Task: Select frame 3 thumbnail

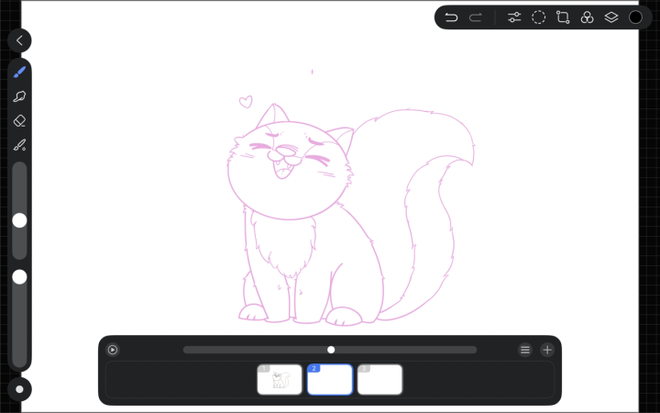Action: 380,380
